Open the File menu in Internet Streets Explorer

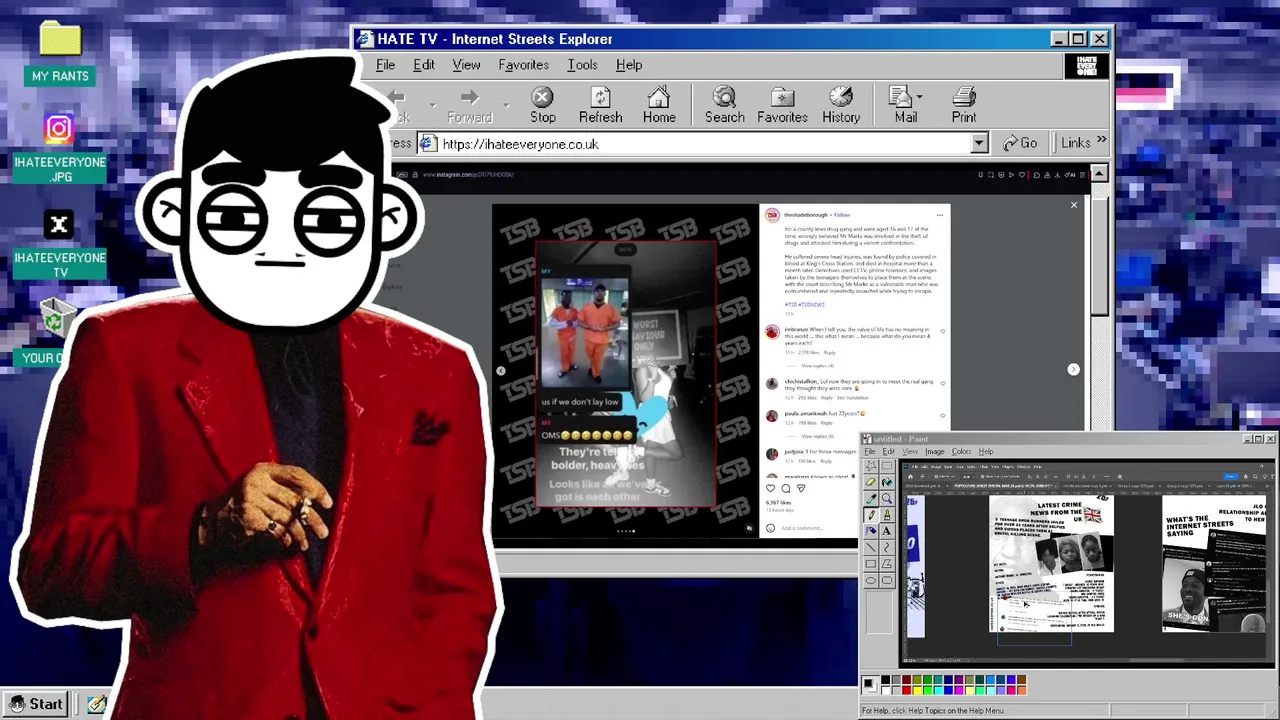click(385, 65)
